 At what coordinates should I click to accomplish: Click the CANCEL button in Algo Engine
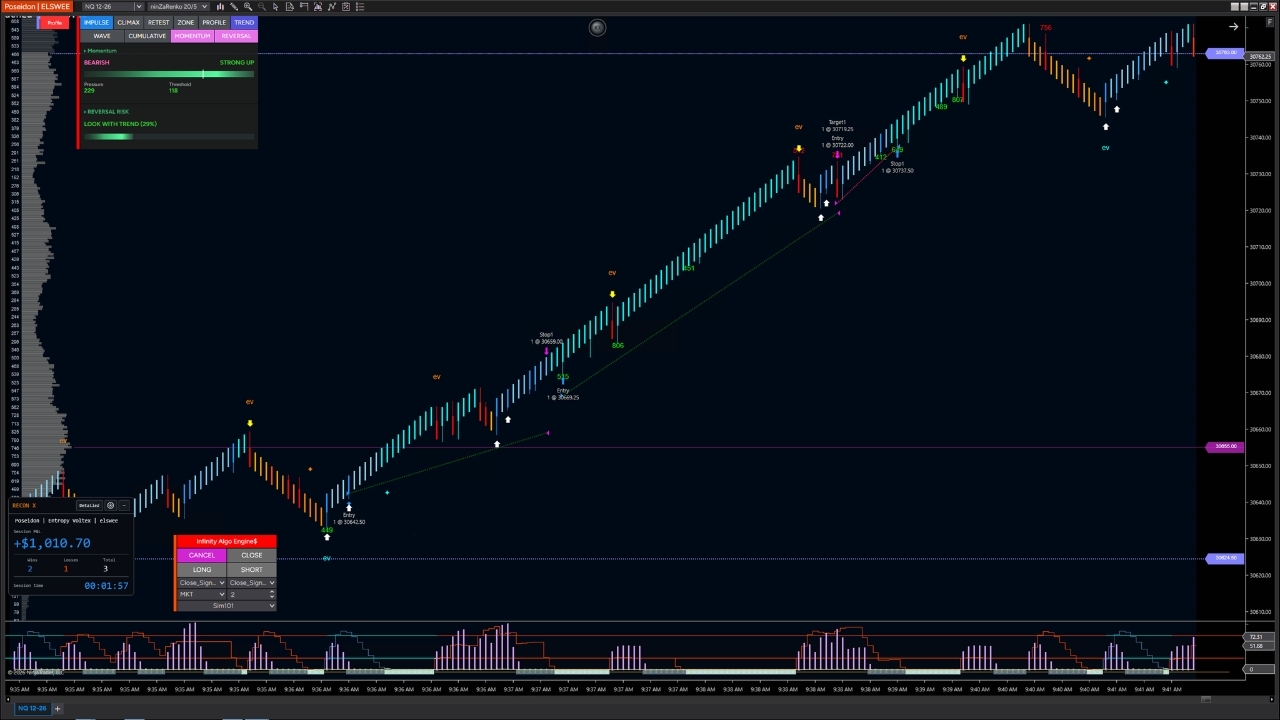tap(201, 555)
